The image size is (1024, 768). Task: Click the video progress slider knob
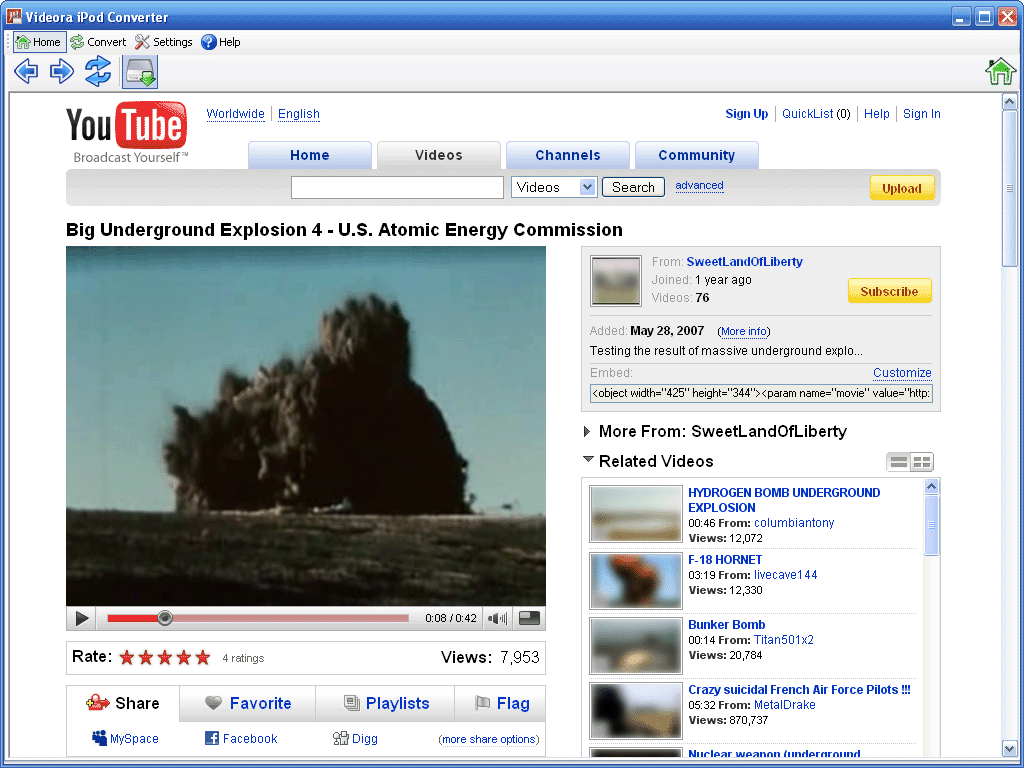(165, 618)
